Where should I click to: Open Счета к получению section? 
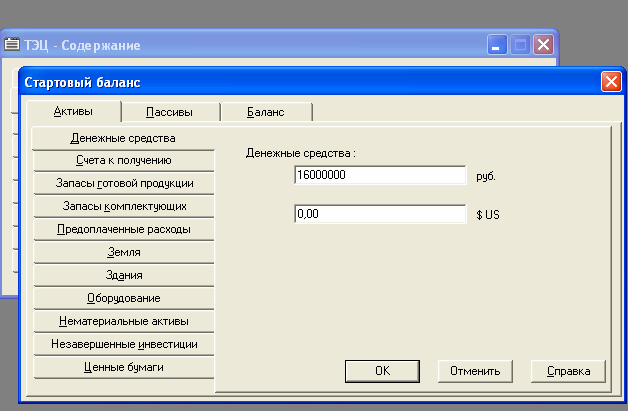pyautogui.click(x=124, y=161)
